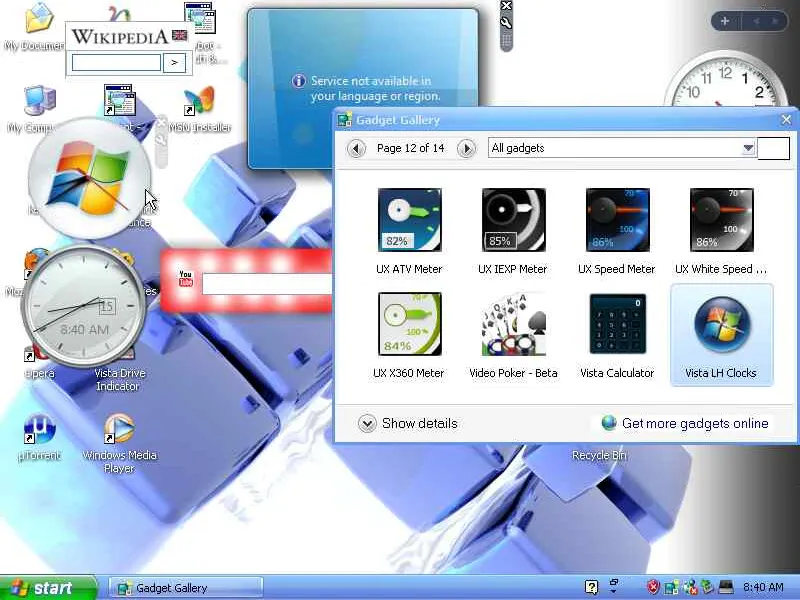Click the Vista Drive Indicator shortcut label
The width and height of the screenshot is (800, 600).
(x=119, y=380)
